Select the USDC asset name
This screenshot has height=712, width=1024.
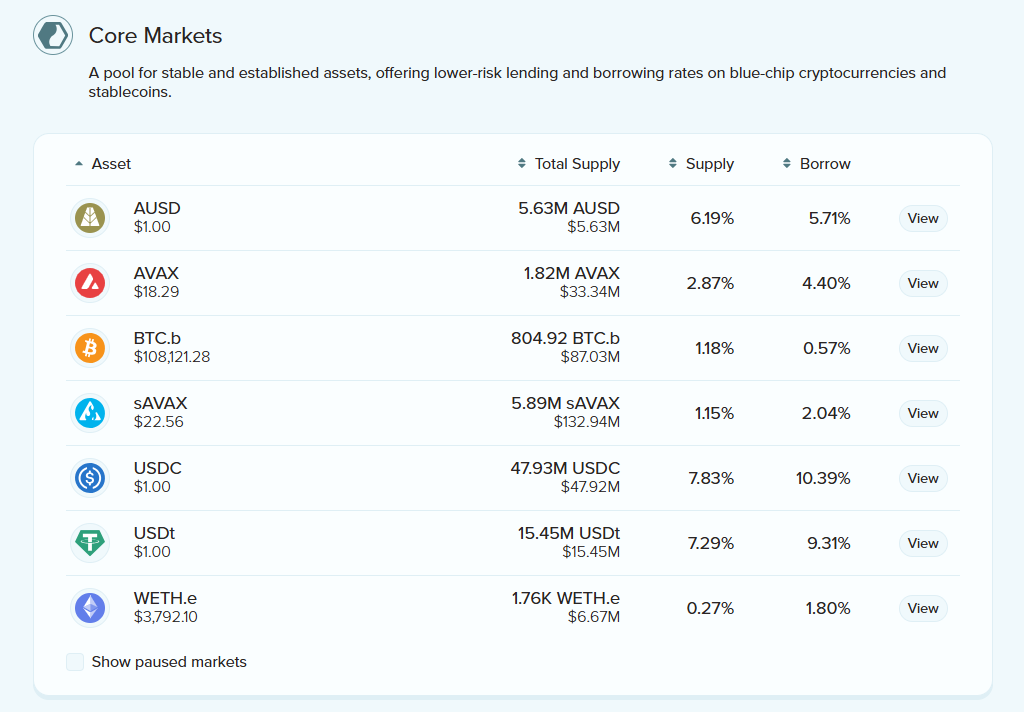pyautogui.click(x=158, y=468)
